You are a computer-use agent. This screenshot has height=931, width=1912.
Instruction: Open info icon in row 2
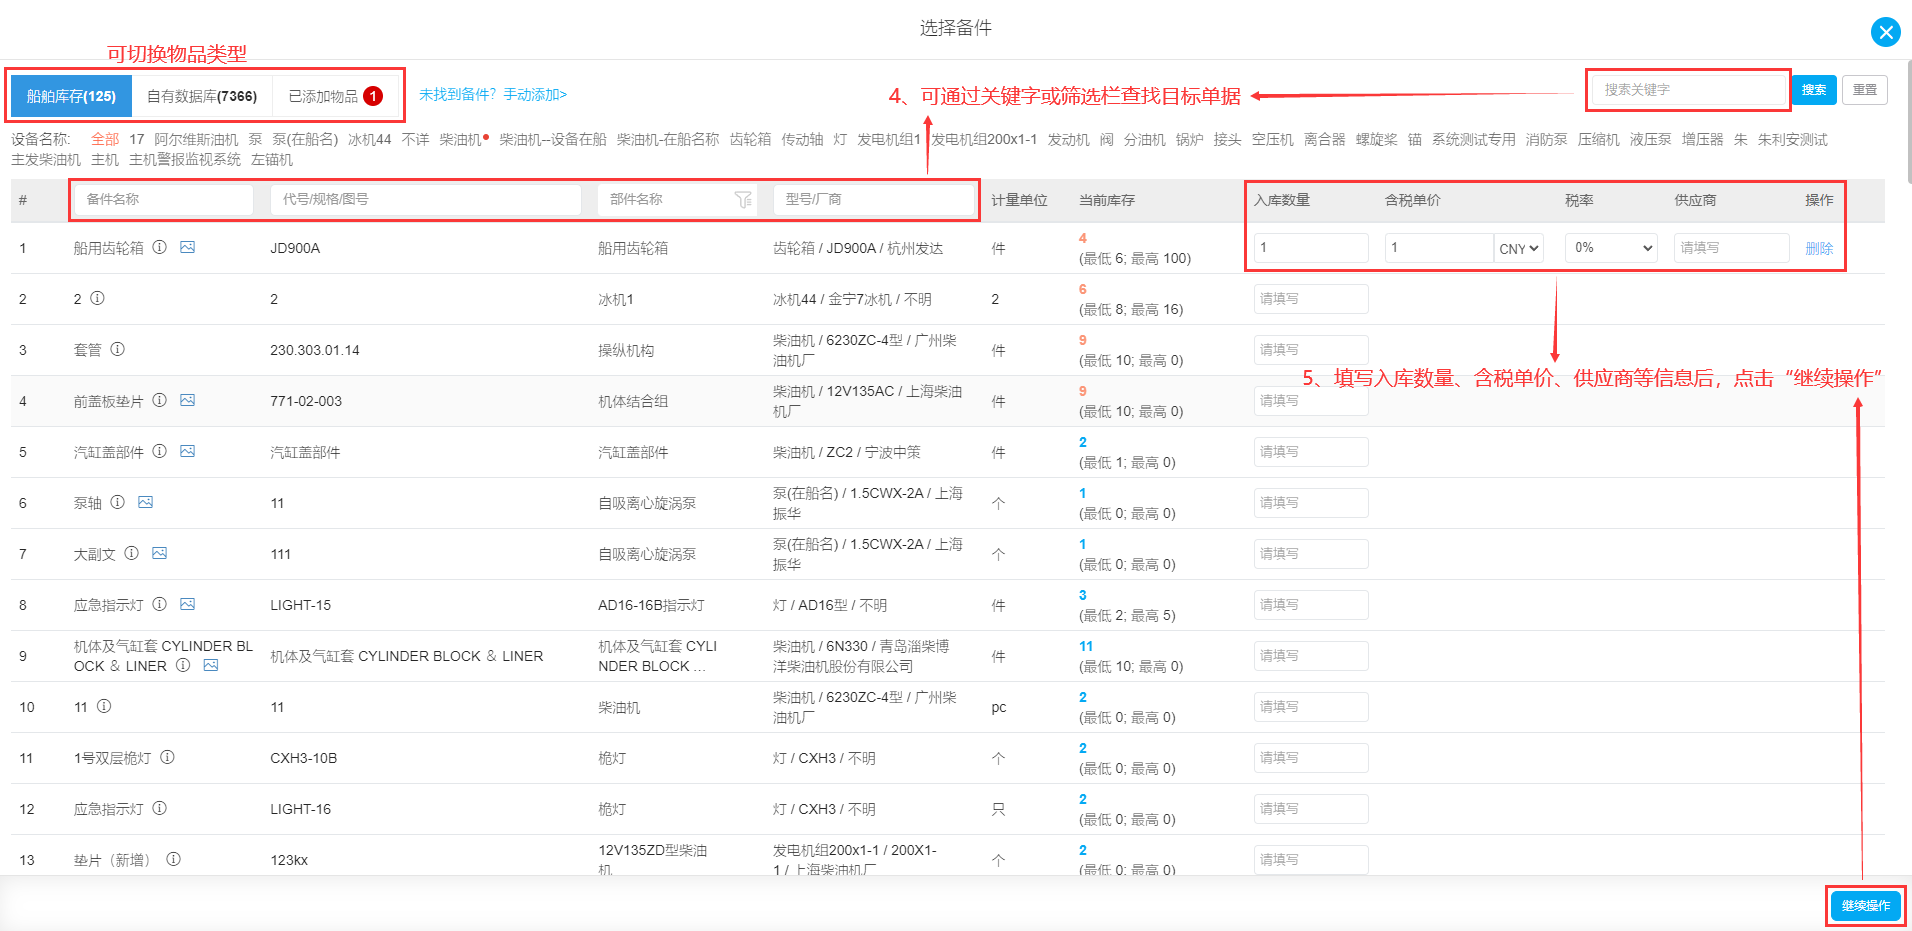(x=97, y=298)
